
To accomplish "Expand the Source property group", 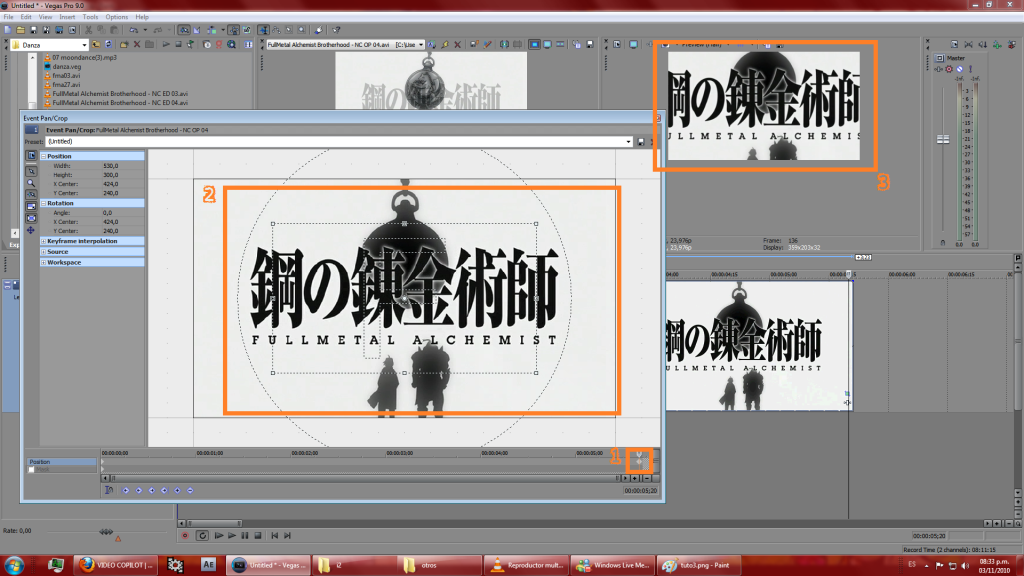I will [44, 252].
